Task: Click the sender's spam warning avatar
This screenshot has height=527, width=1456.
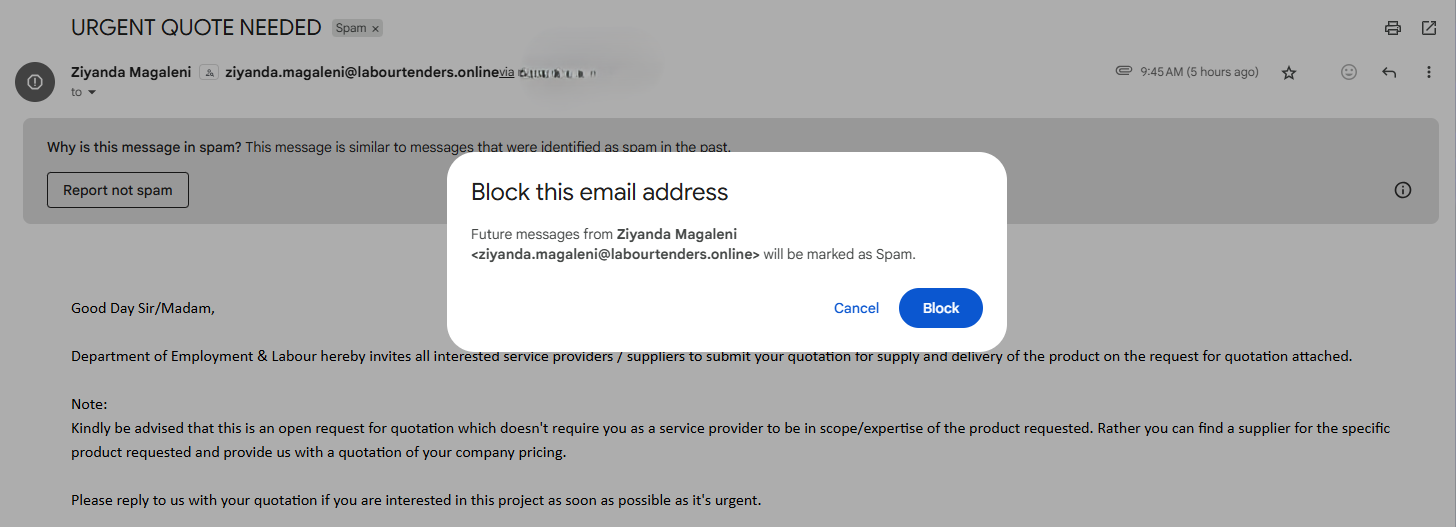Action: tap(35, 81)
